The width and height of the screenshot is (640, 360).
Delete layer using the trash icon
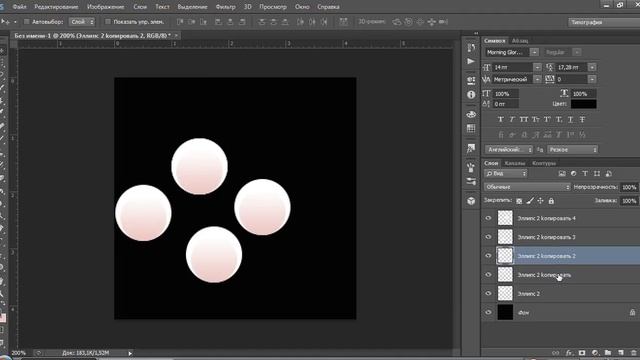click(x=633, y=353)
